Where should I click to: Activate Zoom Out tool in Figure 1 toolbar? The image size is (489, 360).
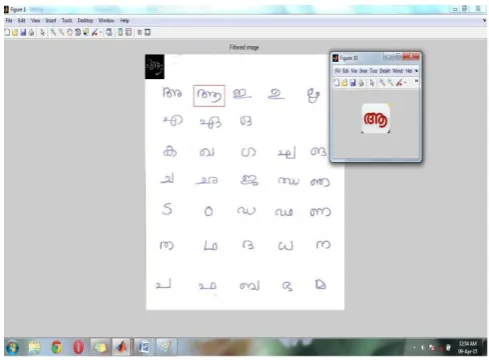[x=61, y=32]
